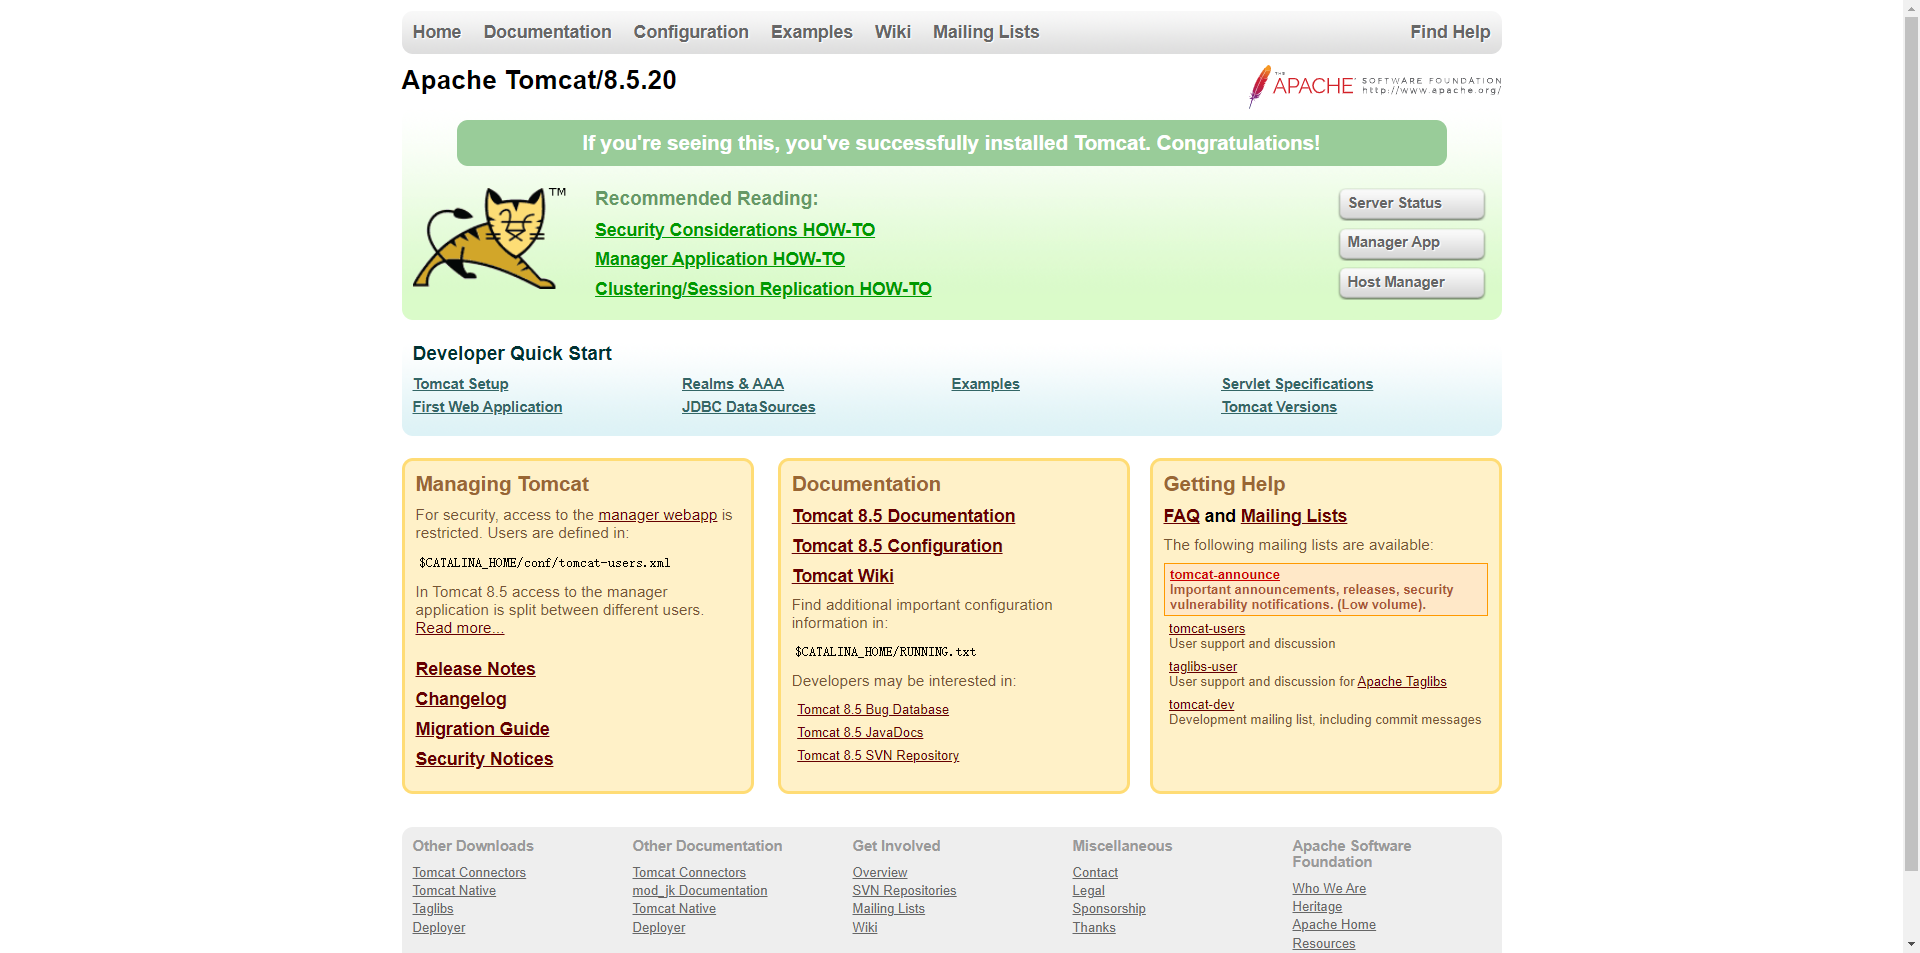Screen dimensions: 1920x953
Task: Open Taglibs under Other Downloads
Action: pyautogui.click(x=433, y=909)
